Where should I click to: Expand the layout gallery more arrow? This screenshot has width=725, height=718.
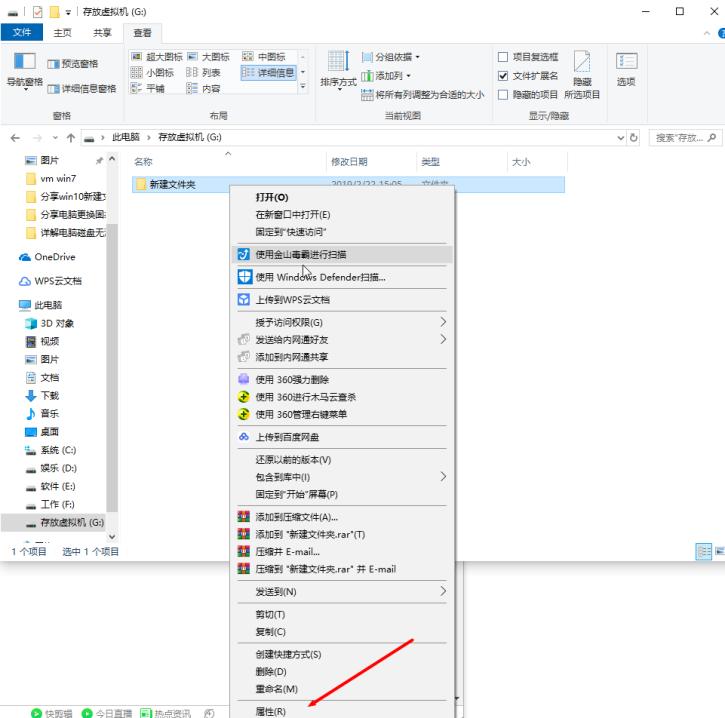[303, 86]
